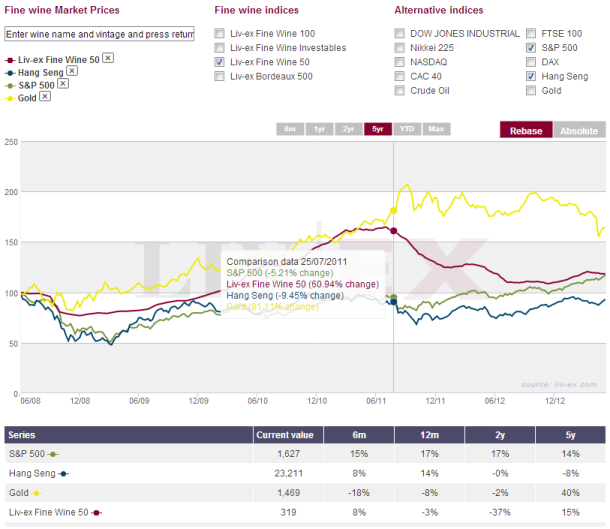Click the Liv-ex Fine Wine 50 legend marker

9,59
